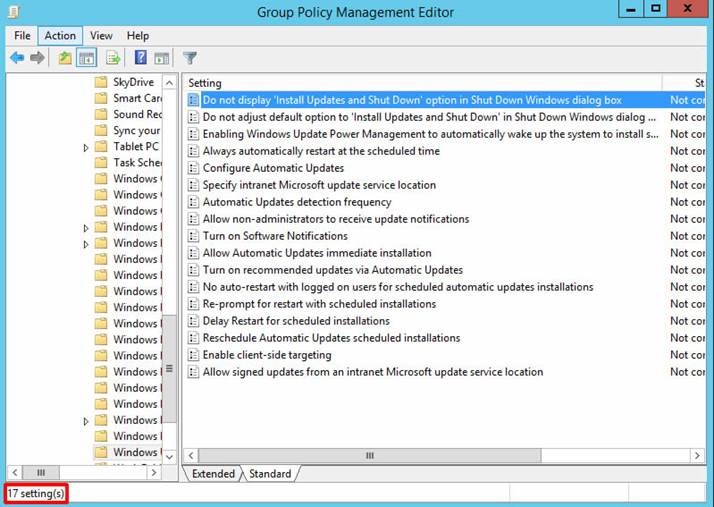The height and width of the screenshot is (507, 714).
Task: Click the policy icon beside Configure Automatic Updates
Action: 194,168
